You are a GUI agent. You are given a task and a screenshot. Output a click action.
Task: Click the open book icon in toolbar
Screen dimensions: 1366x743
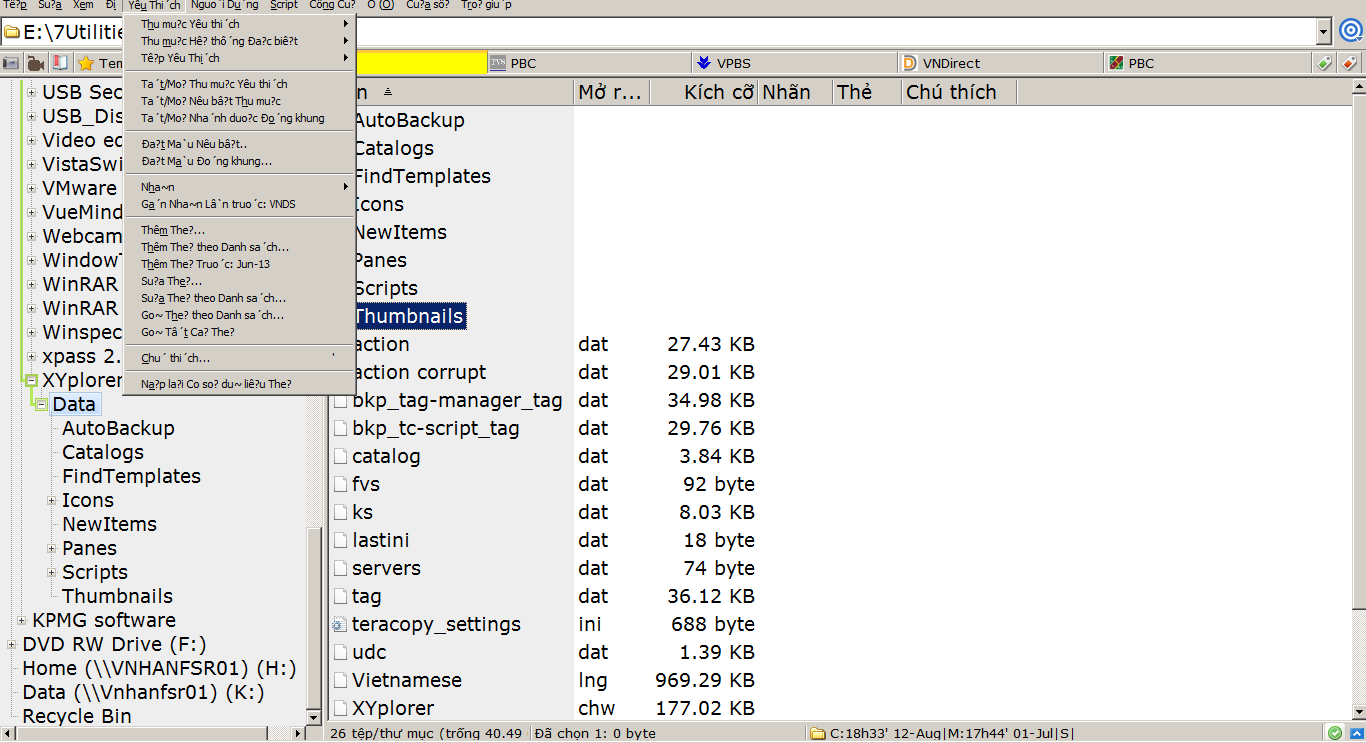pos(60,63)
